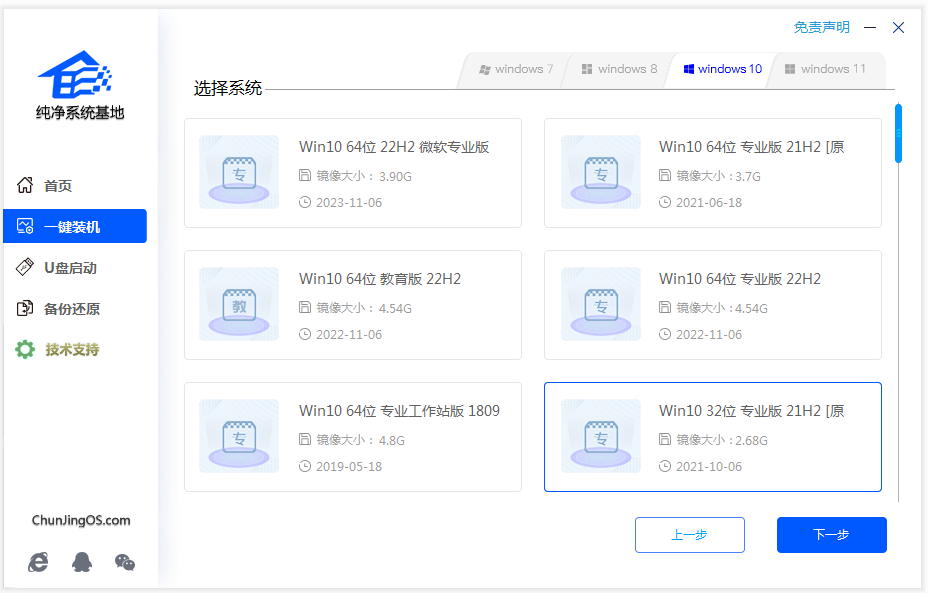Minimize the installer window
This screenshot has width=928, height=593.
point(870,27)
